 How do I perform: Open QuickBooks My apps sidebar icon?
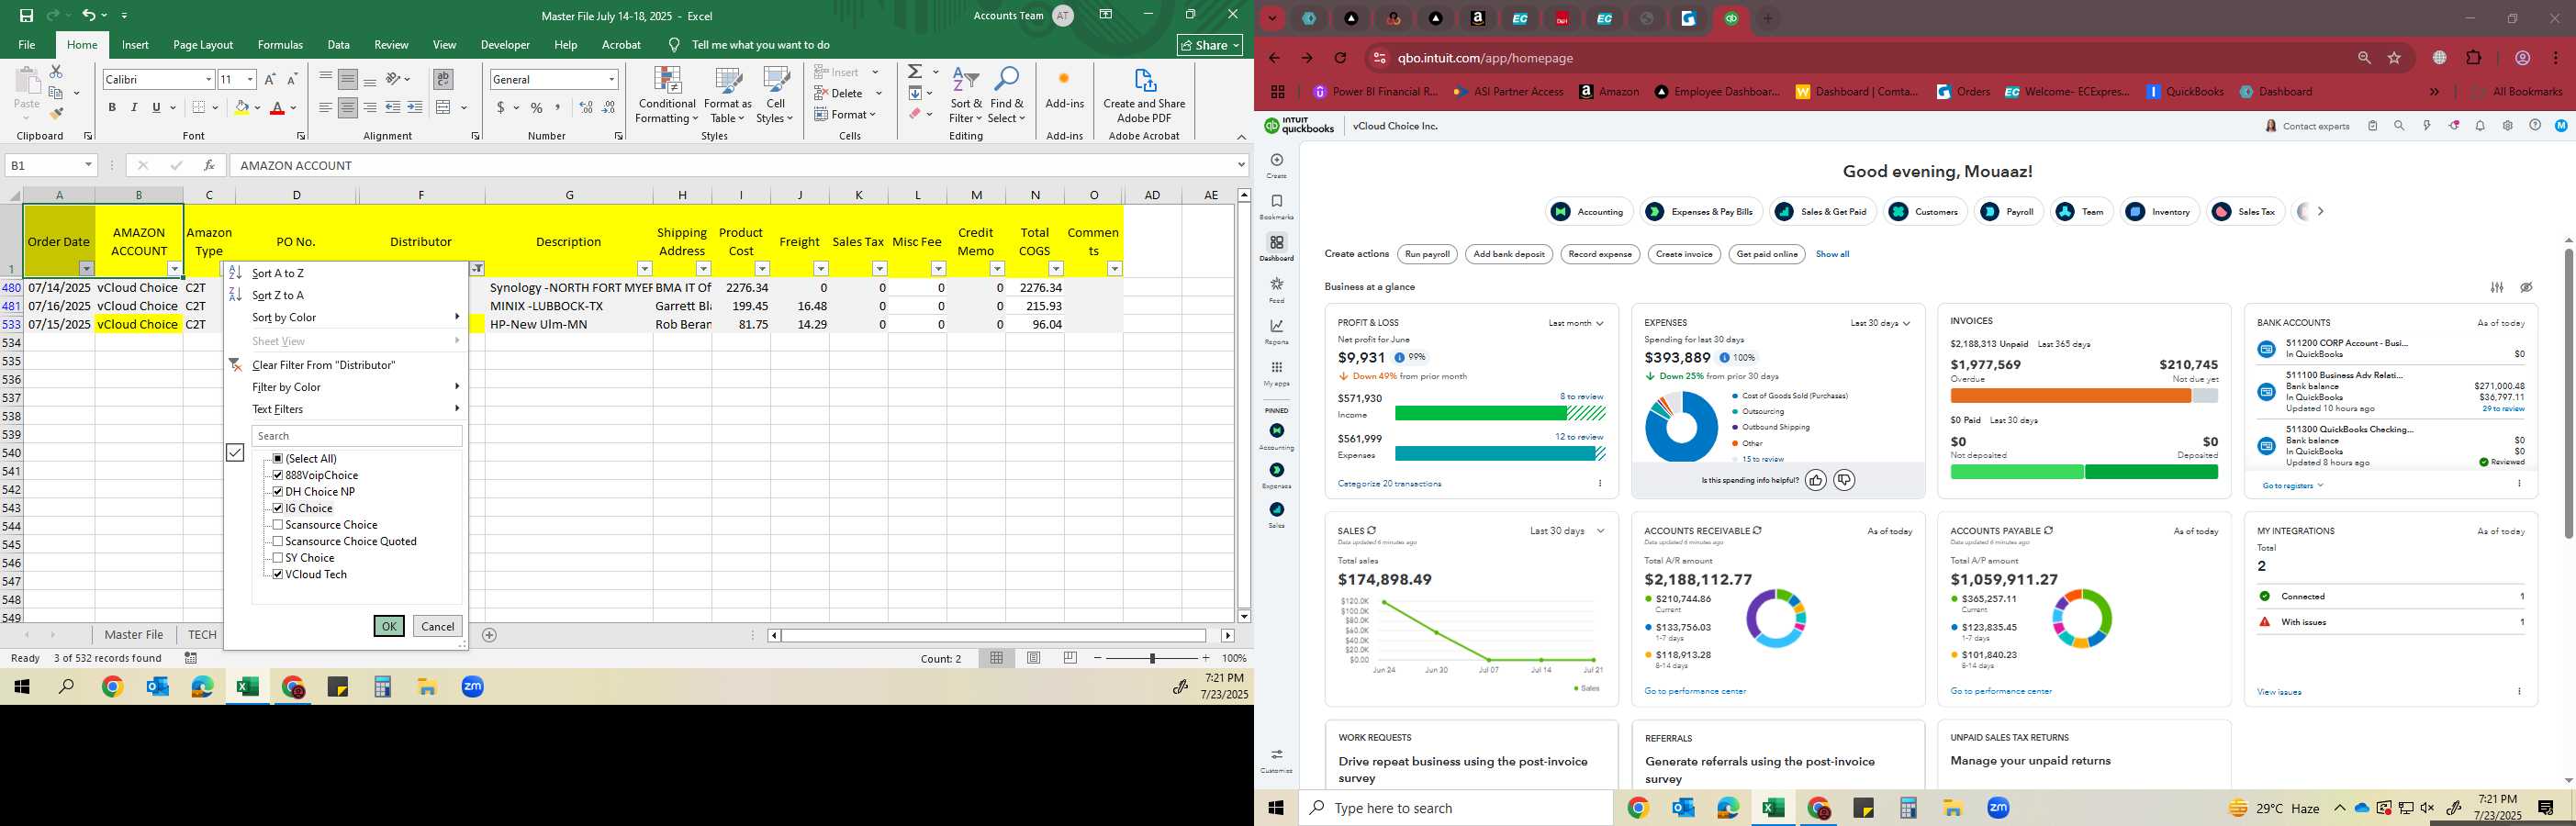click(x=1276, y=373)
